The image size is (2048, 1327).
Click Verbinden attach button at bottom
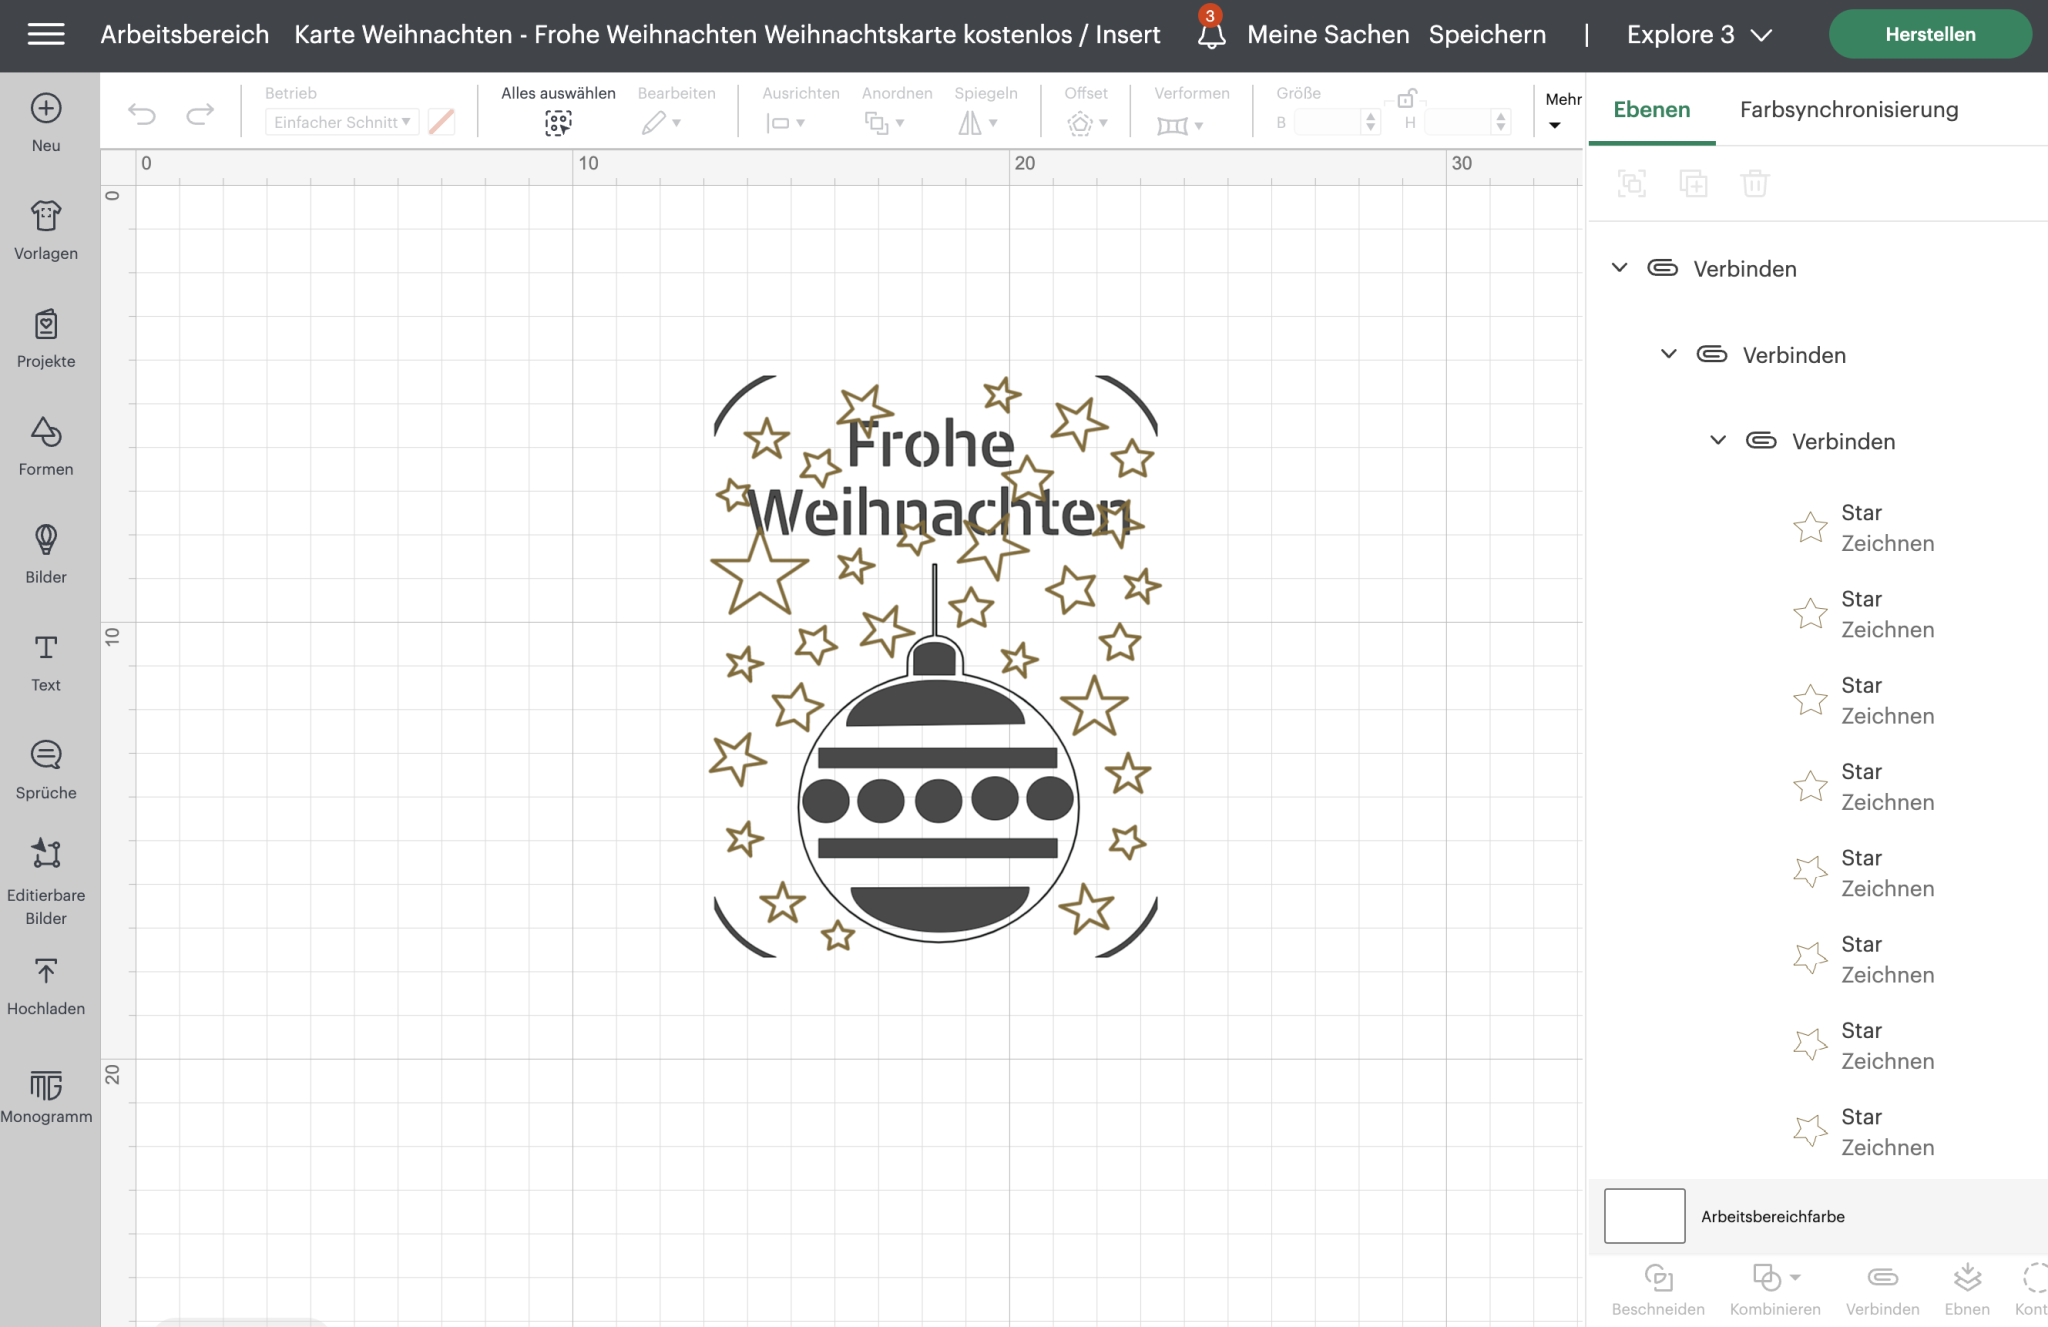[x=1882, y=1289]
